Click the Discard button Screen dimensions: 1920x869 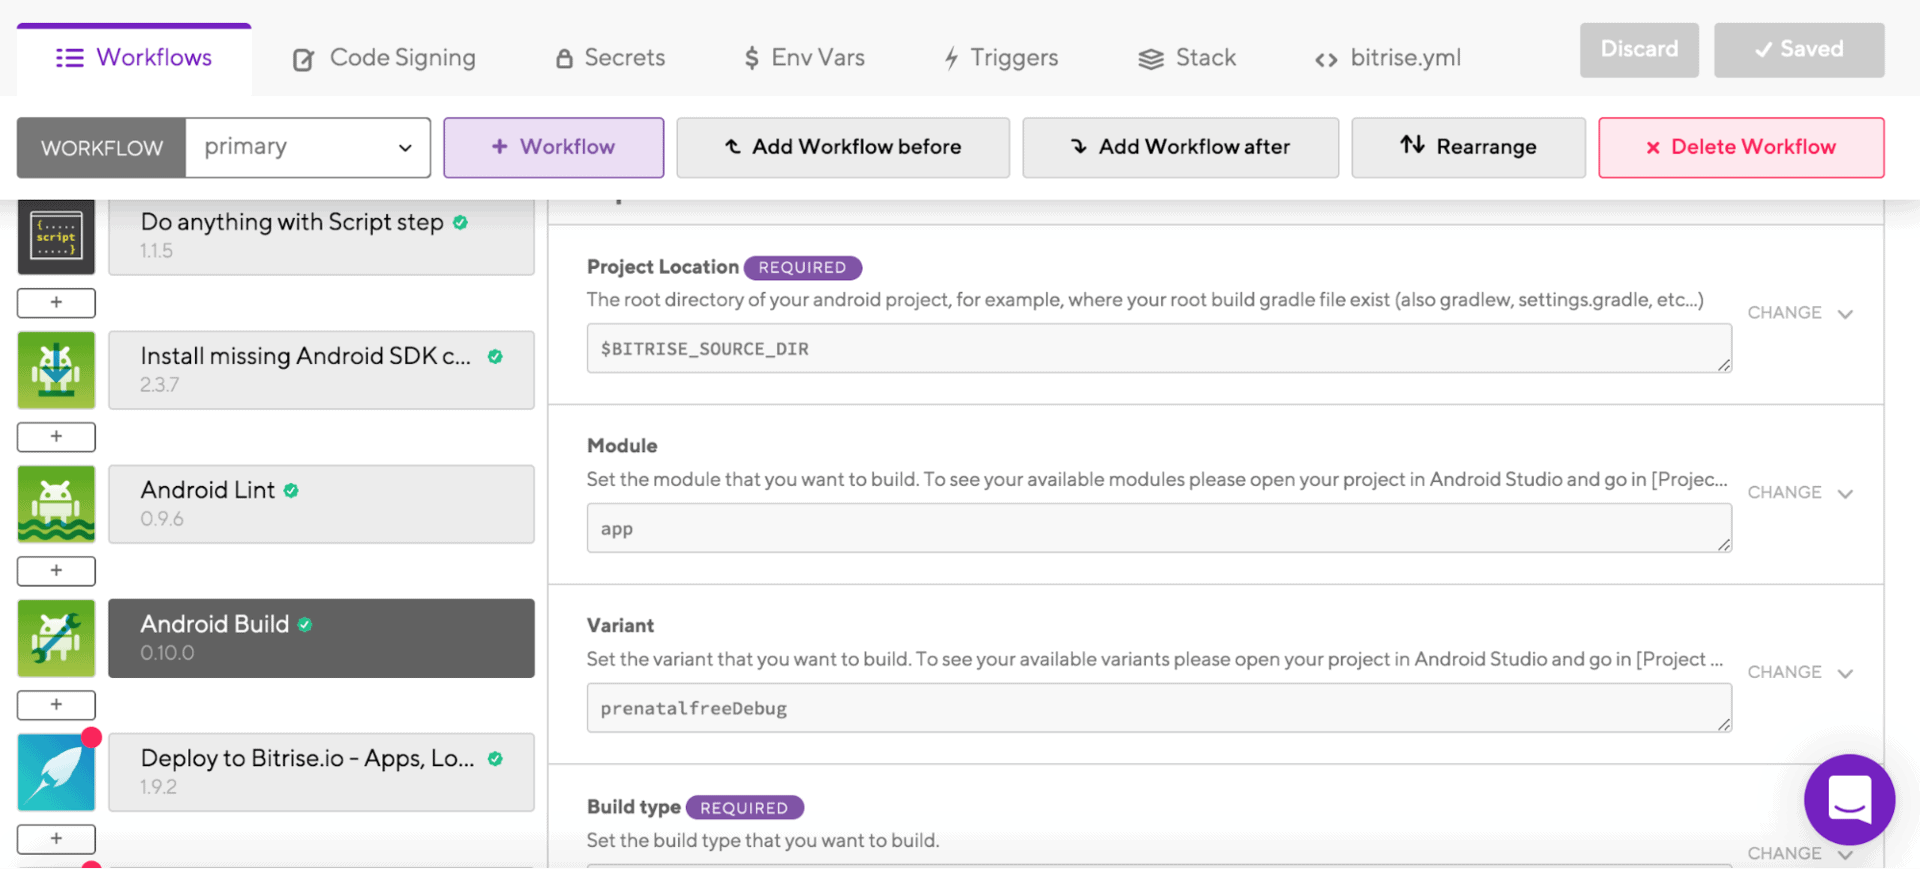[x=1639, y=50]
